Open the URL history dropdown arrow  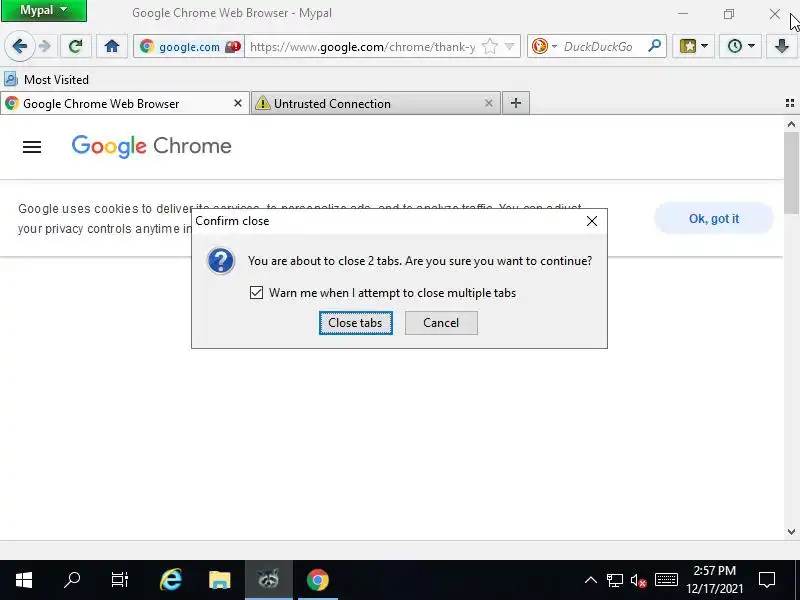509,46
